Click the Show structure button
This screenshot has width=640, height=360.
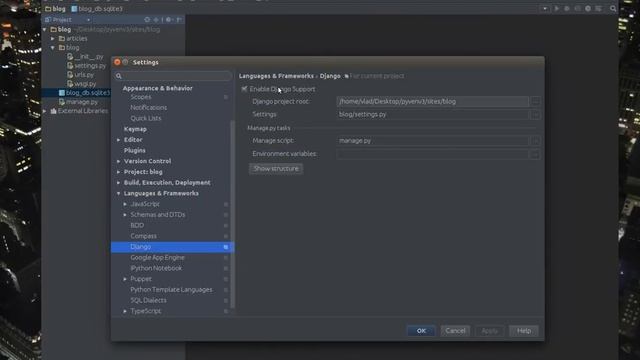pos(276,169)
